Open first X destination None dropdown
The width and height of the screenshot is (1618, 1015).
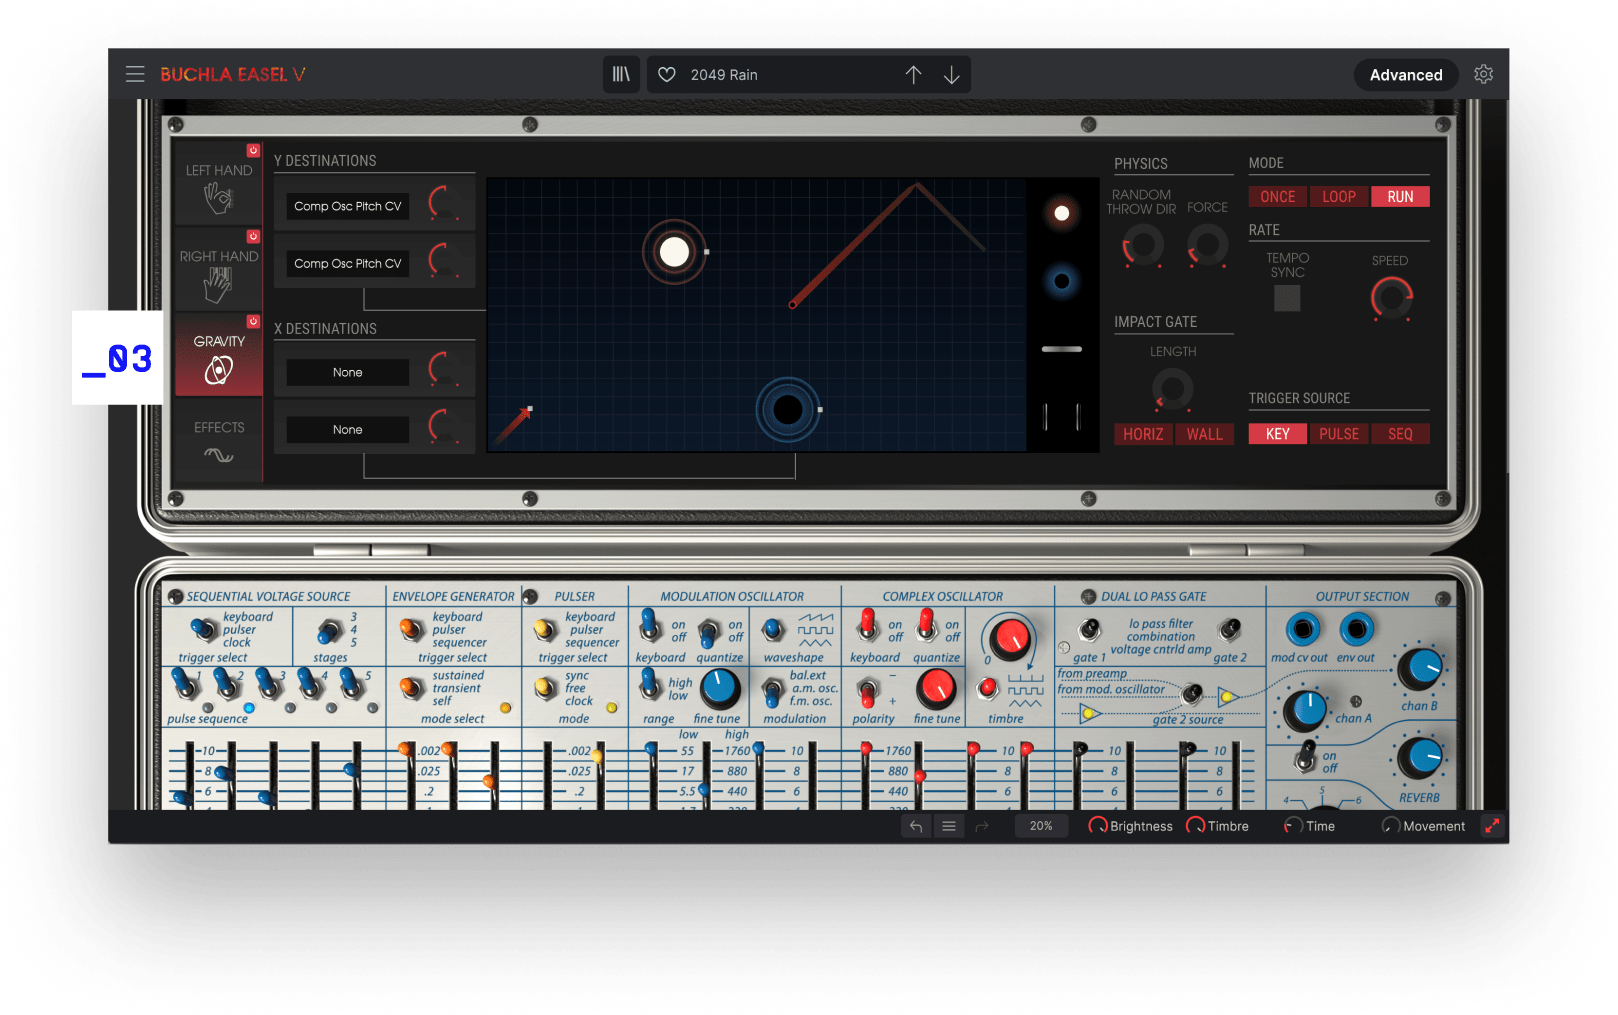(348, 372)
